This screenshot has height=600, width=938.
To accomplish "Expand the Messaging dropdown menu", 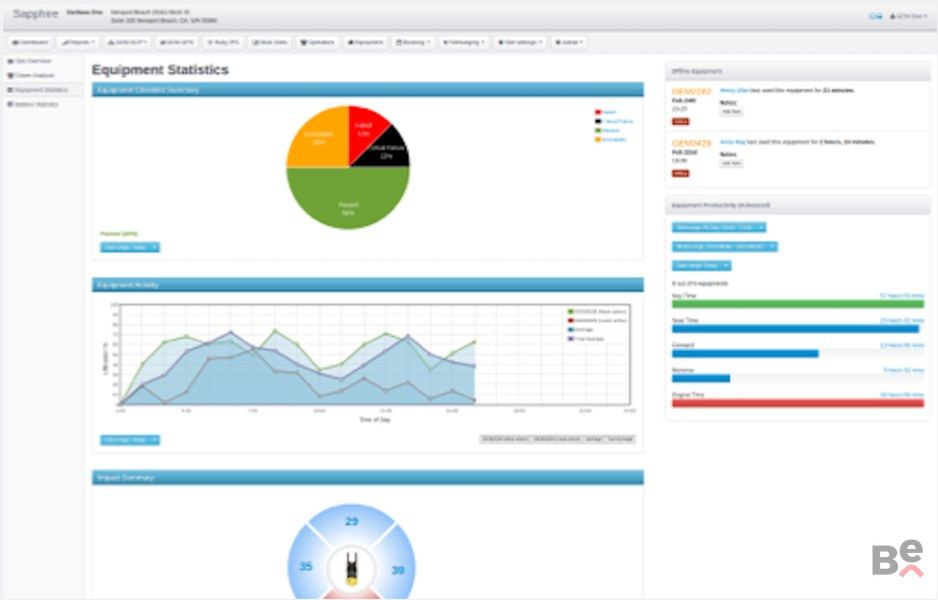I will click(x=464, y=42).
